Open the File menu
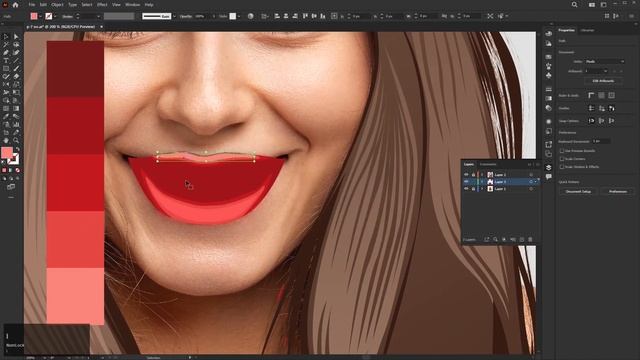640x360 pixels. point(31,5)
